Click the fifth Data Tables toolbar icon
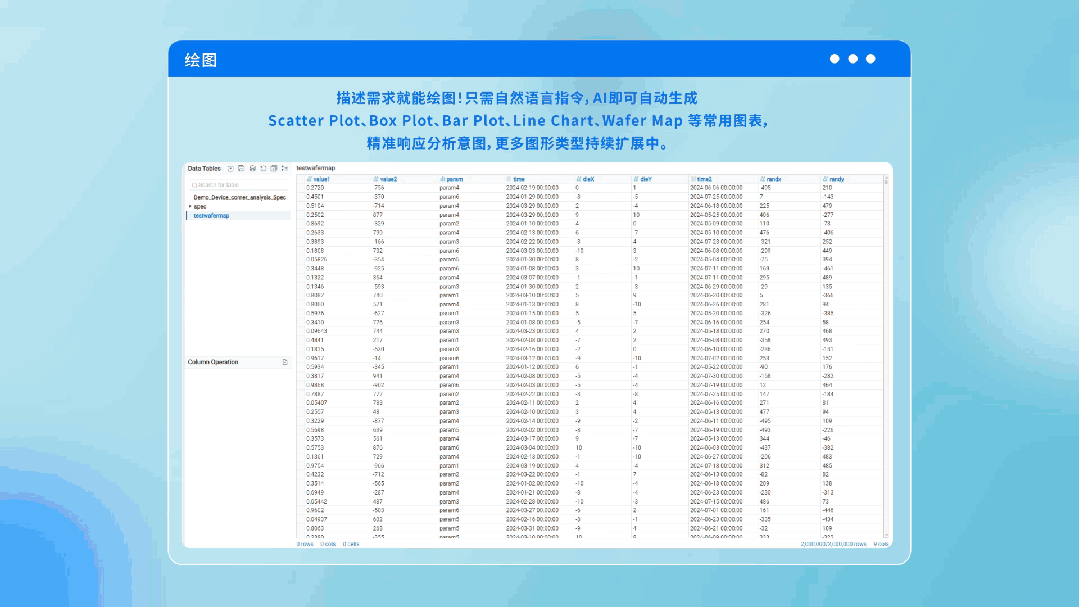The width and height of the screenshot is (1079, 607). coord(274,168)
